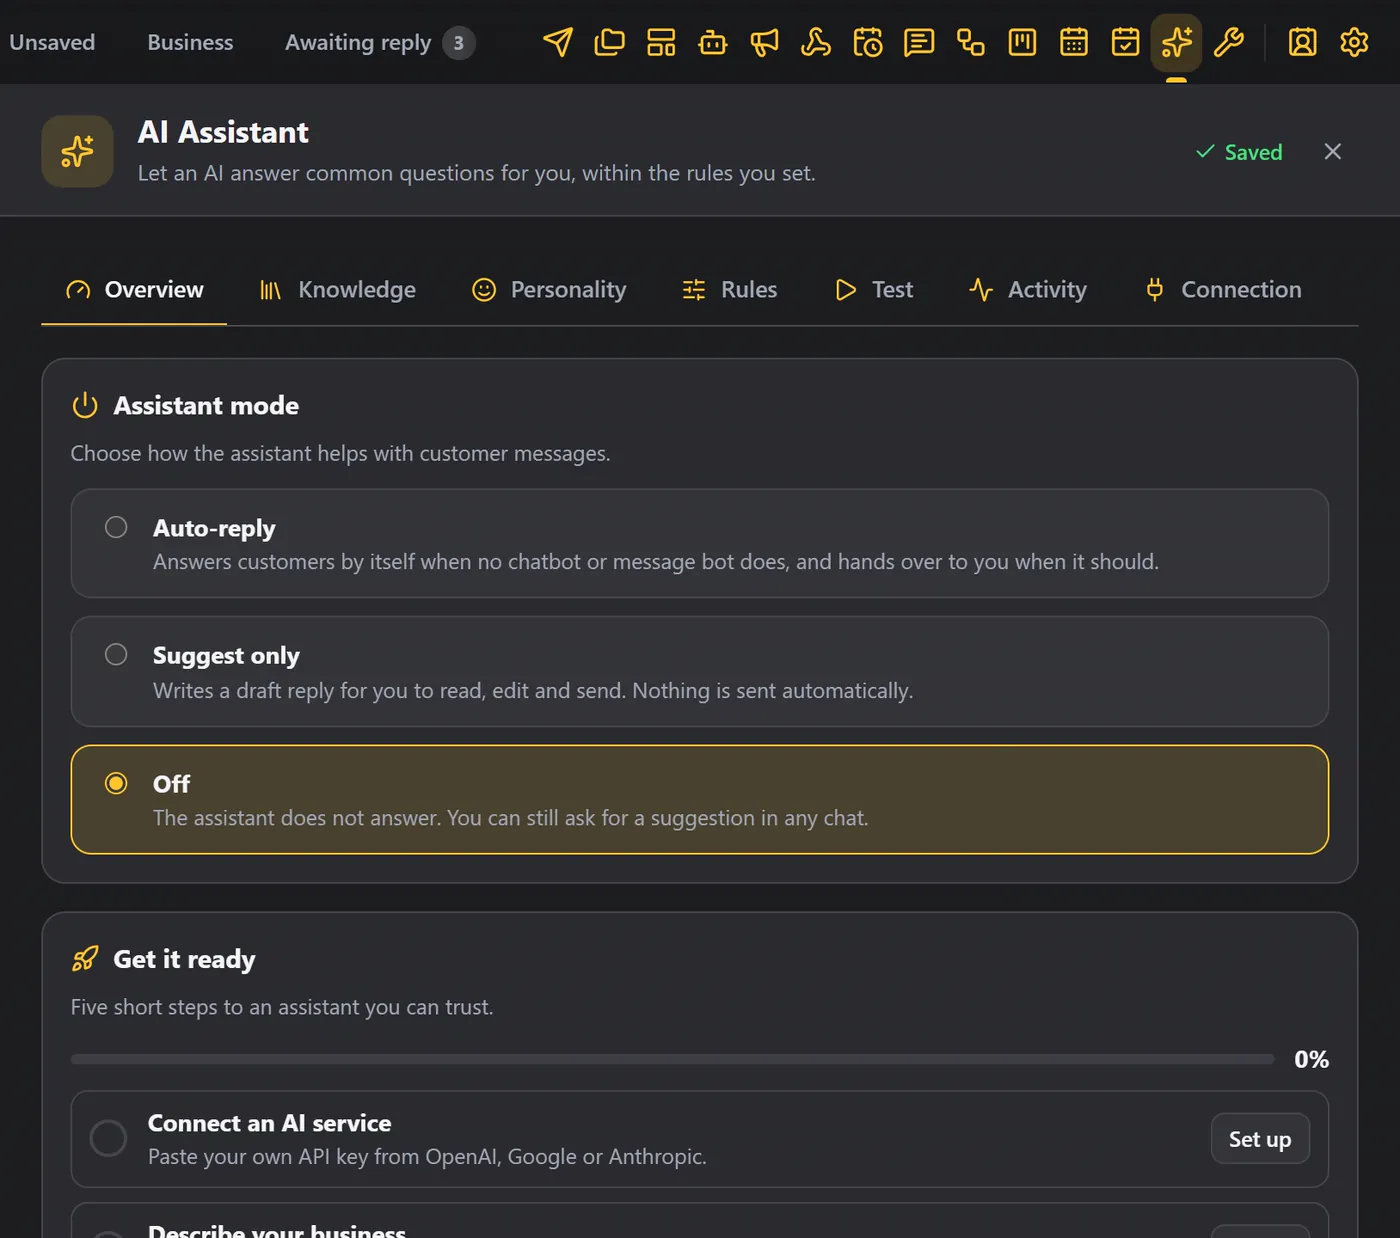Switch to the Overview tab

(x=134, y=290)
